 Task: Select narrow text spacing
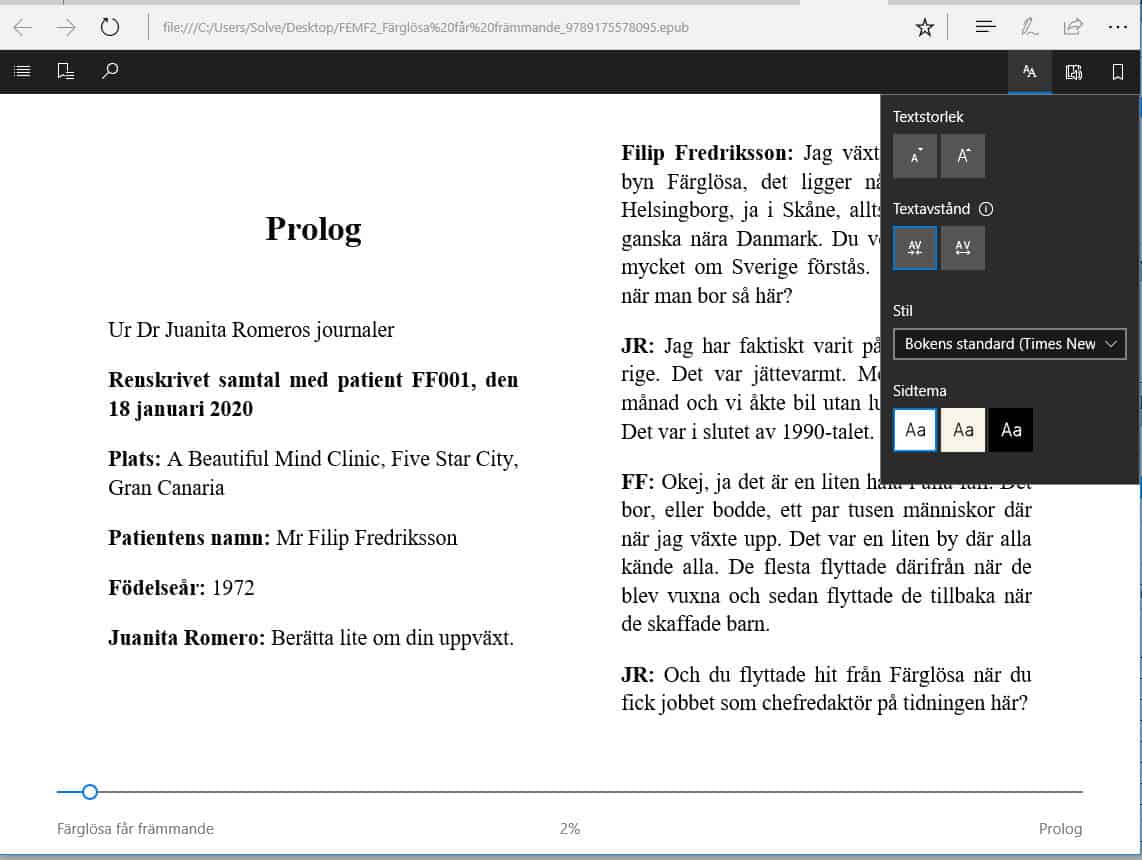point(915,248)
